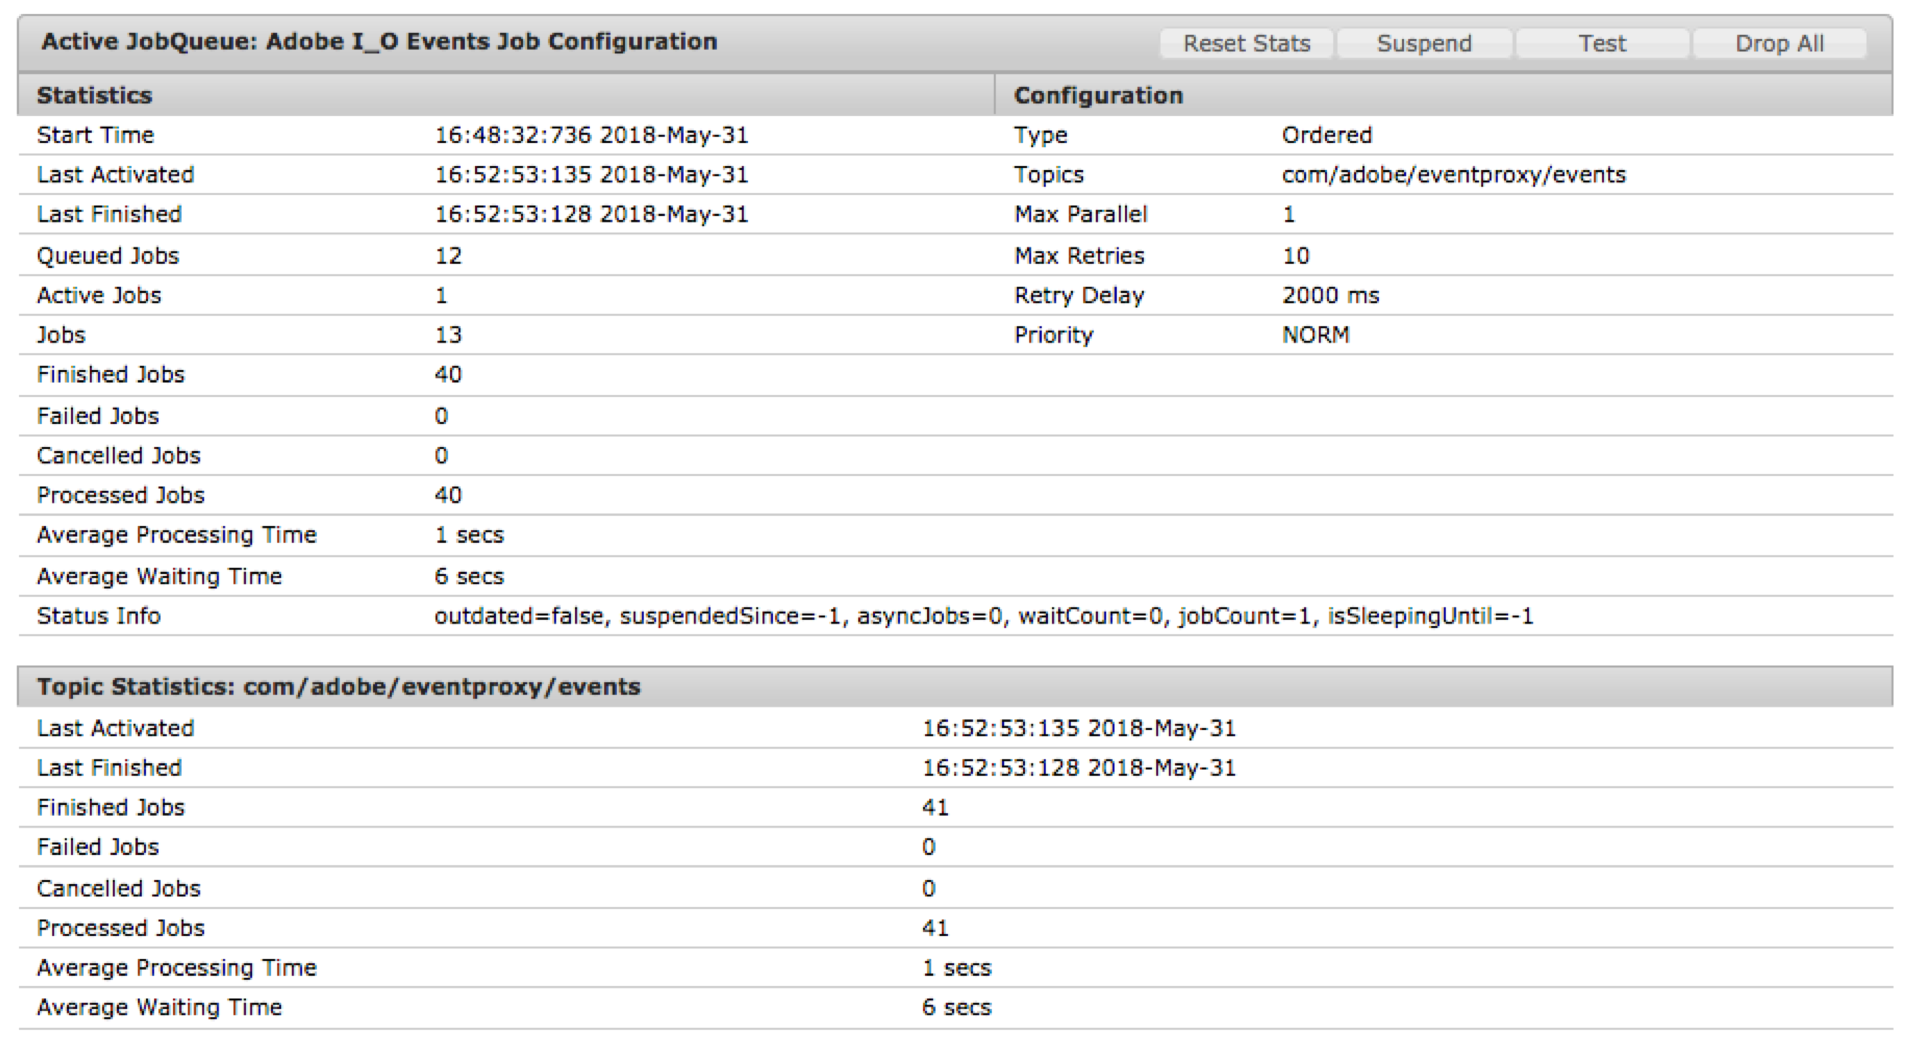Select the Cancelled Jobs label in the Statistics section
The height and width of the screenshot is (1047, 1906).
[119, 456]
